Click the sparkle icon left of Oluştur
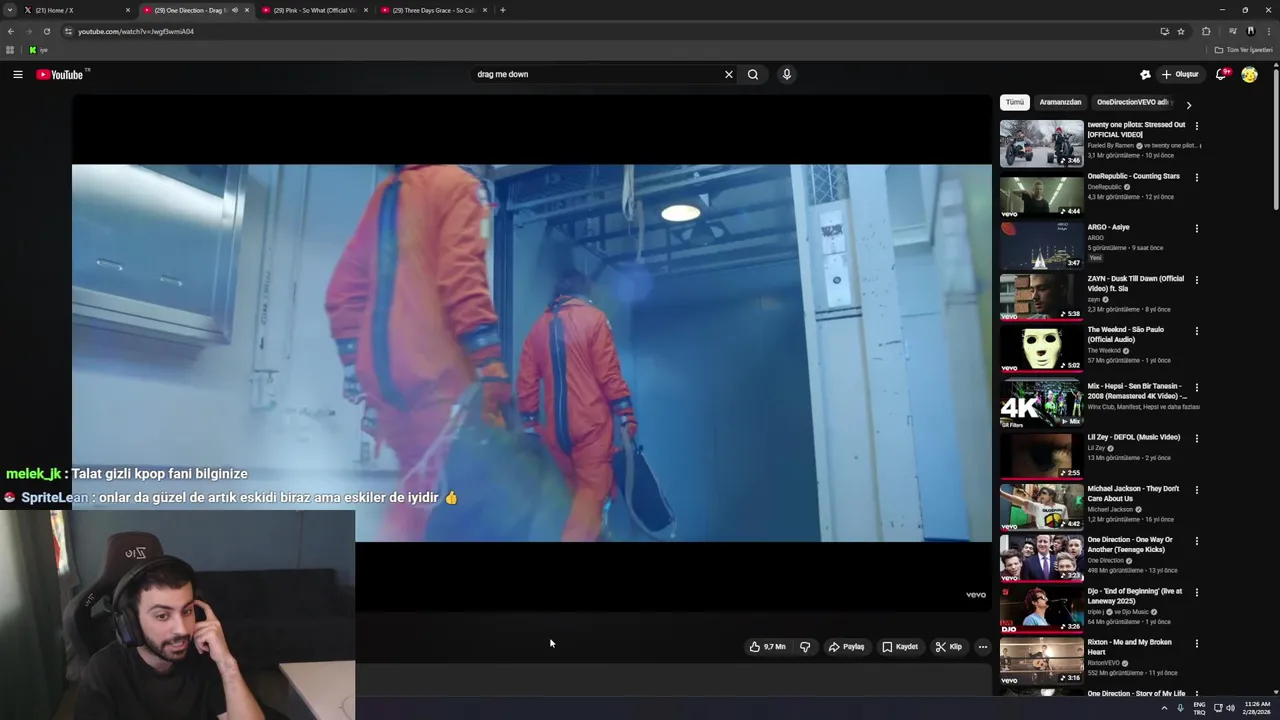This screenshot has height=720, width=1280. (x=1145, y=74)
